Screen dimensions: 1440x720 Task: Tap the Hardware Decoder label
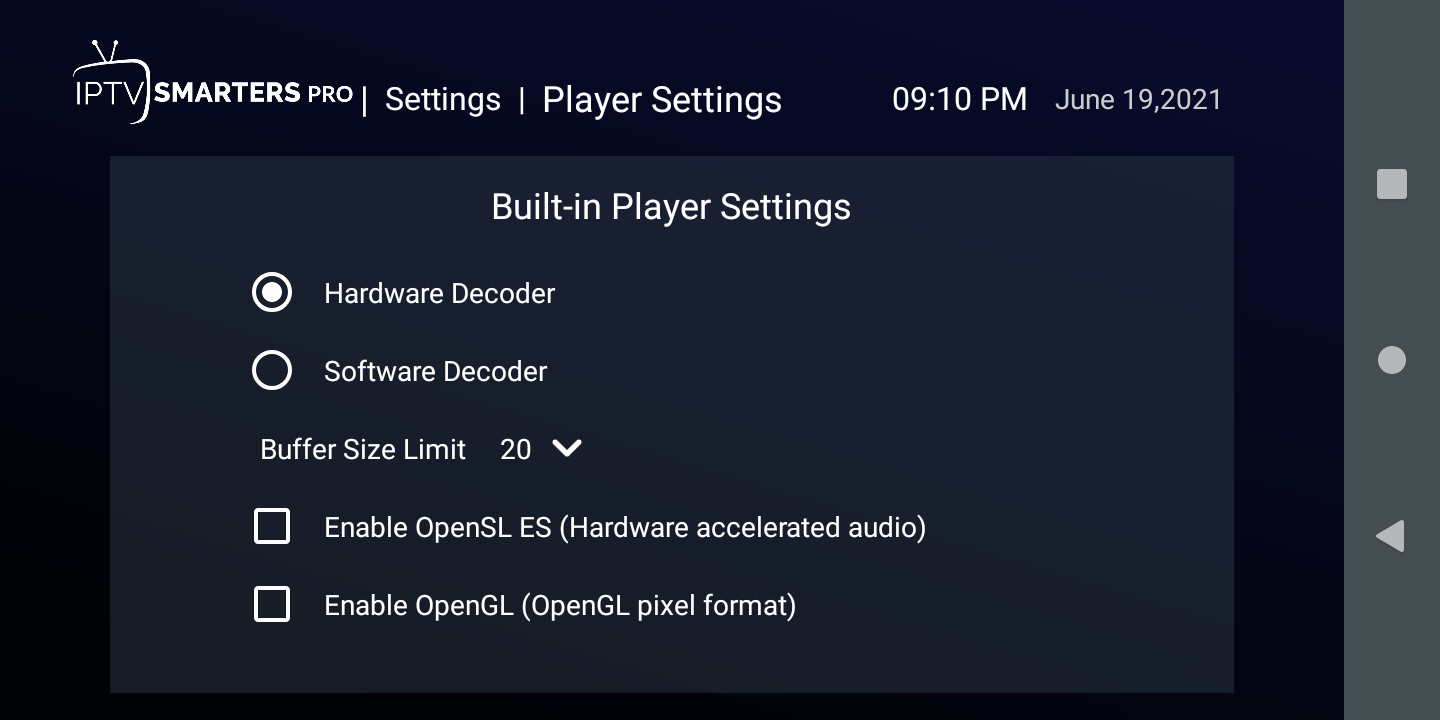[439, 294]
